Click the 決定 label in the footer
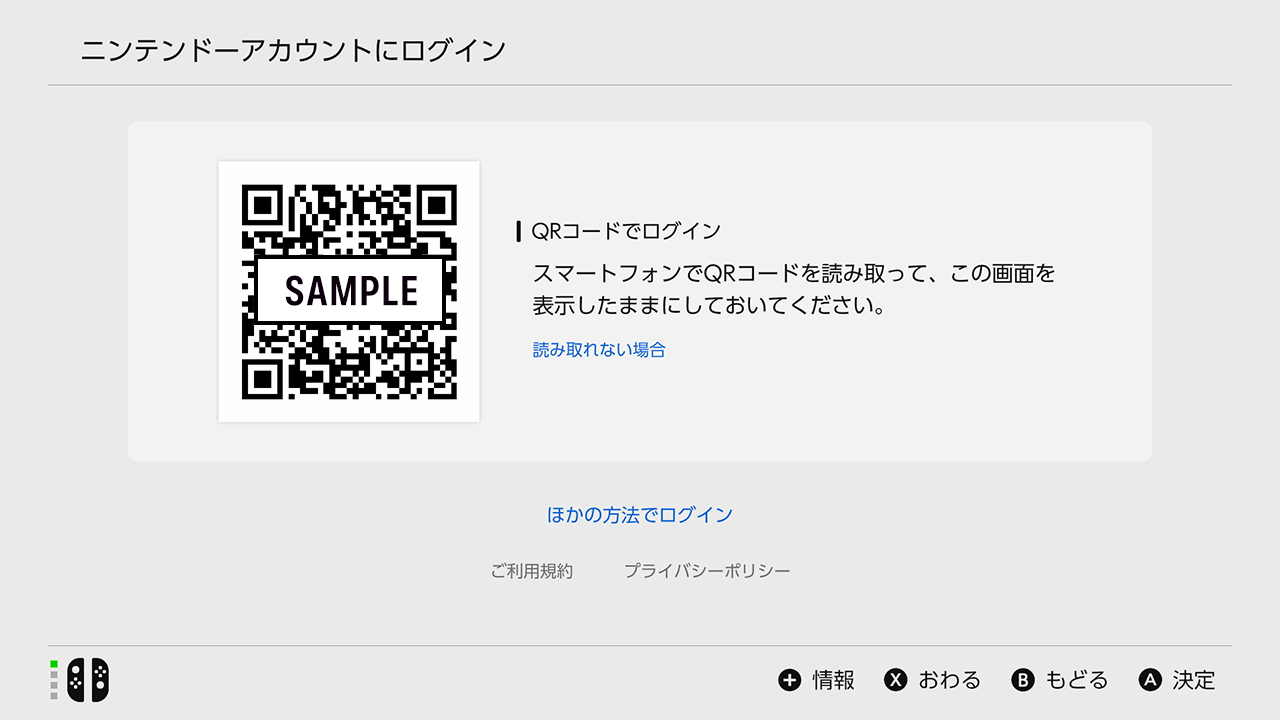This screenshot has width=1280, height=720. pyautogui.click(x=1194, y=680)
